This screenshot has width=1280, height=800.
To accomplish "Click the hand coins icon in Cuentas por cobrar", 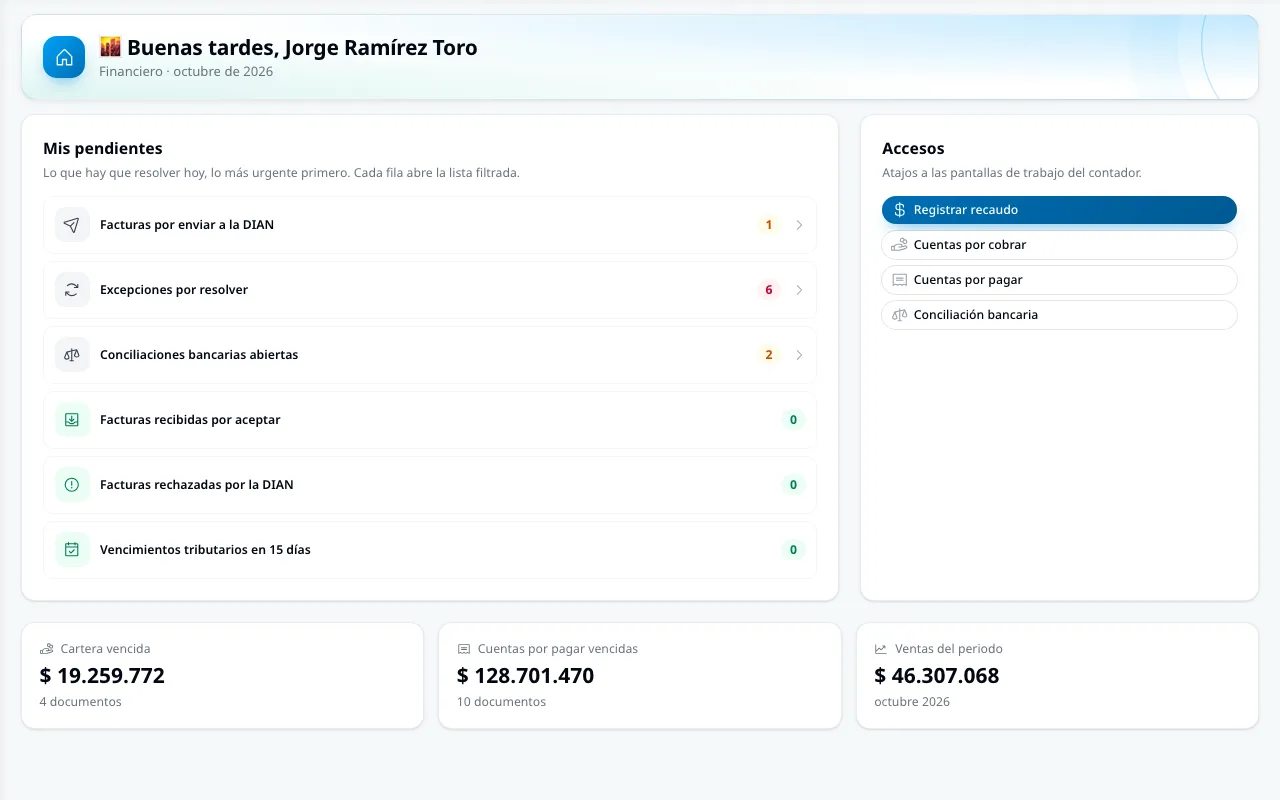I will point(900,245).
